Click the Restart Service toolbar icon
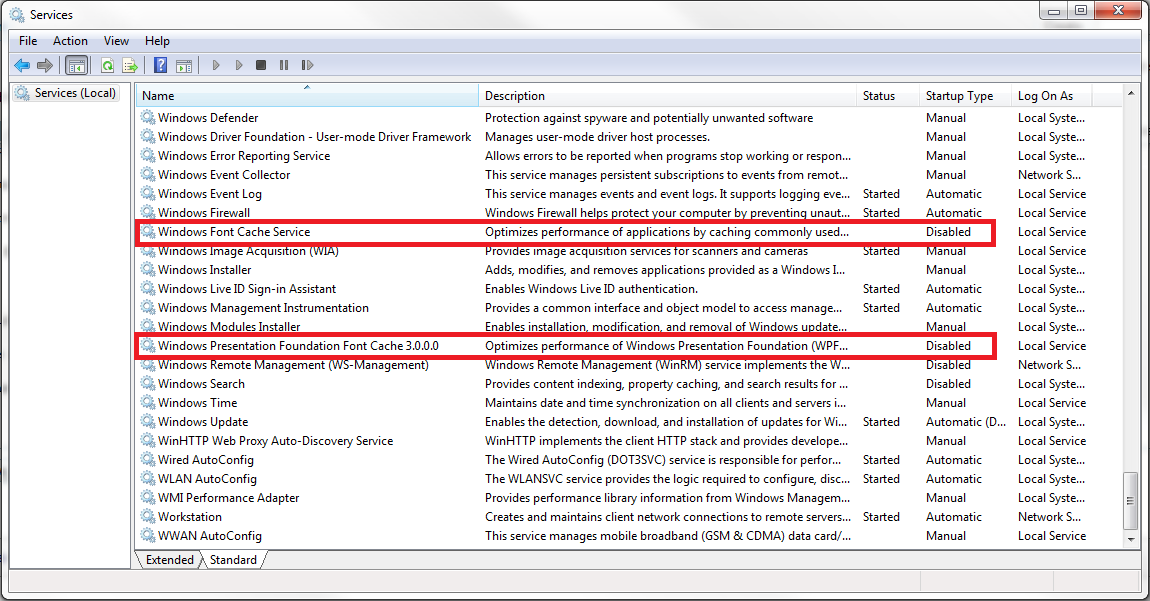Viewport: 1150px width, 601px height. [305, 65]
